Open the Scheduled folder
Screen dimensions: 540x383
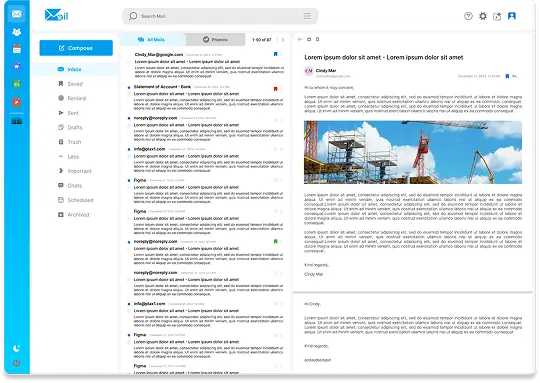[76, 200]
